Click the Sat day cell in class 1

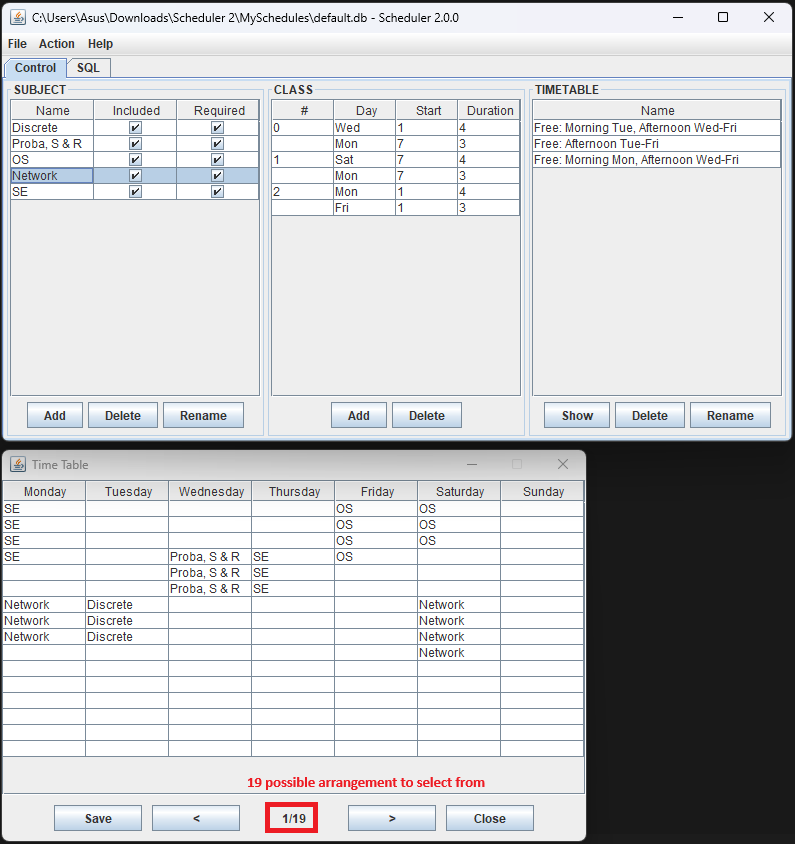coord(364,160)
